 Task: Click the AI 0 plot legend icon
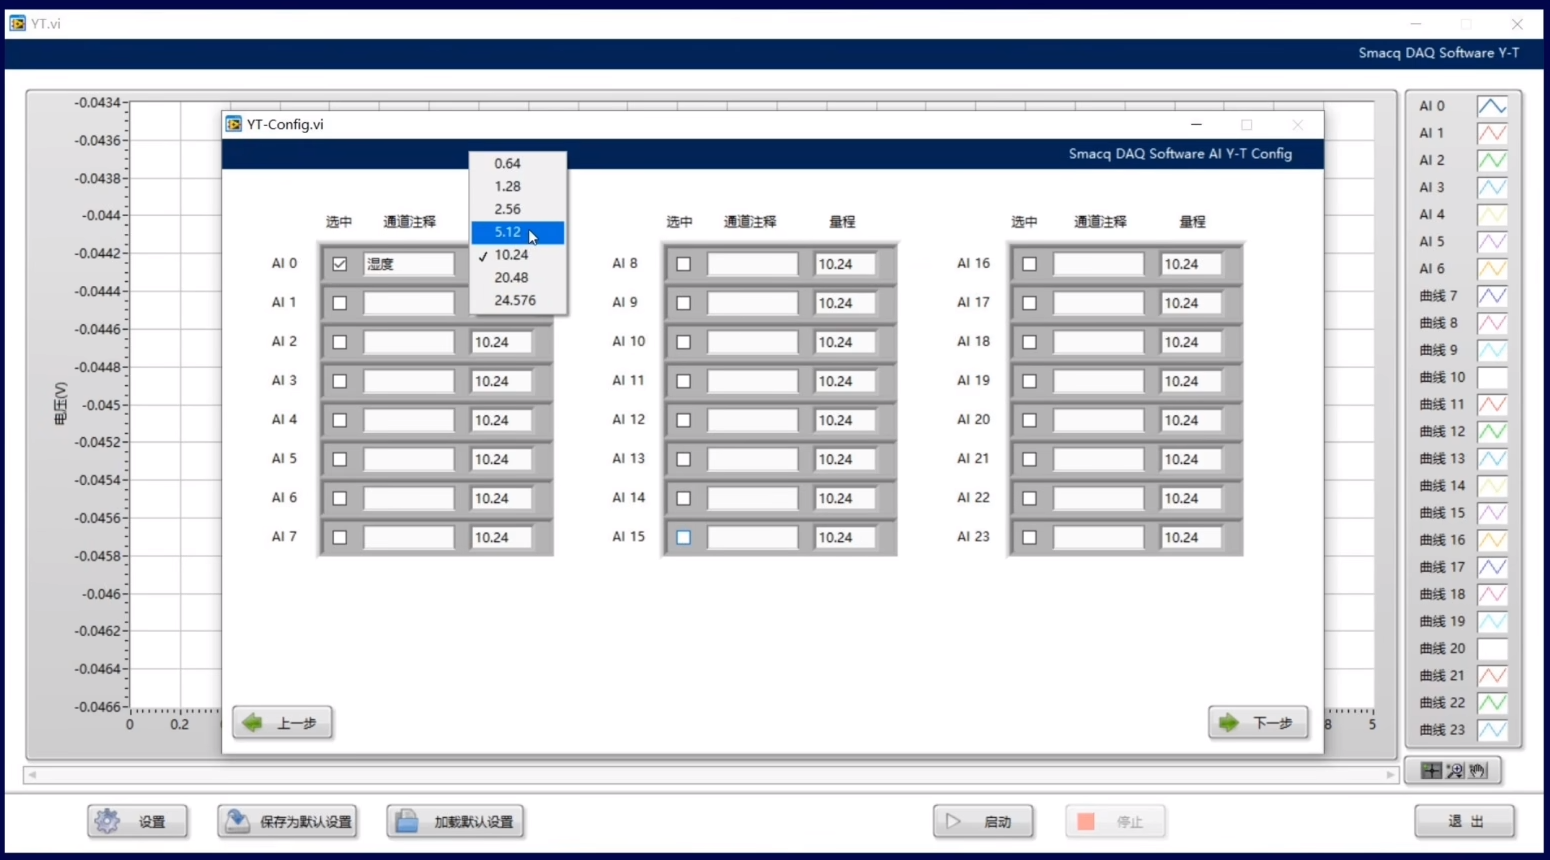(x=1491, y=106)
